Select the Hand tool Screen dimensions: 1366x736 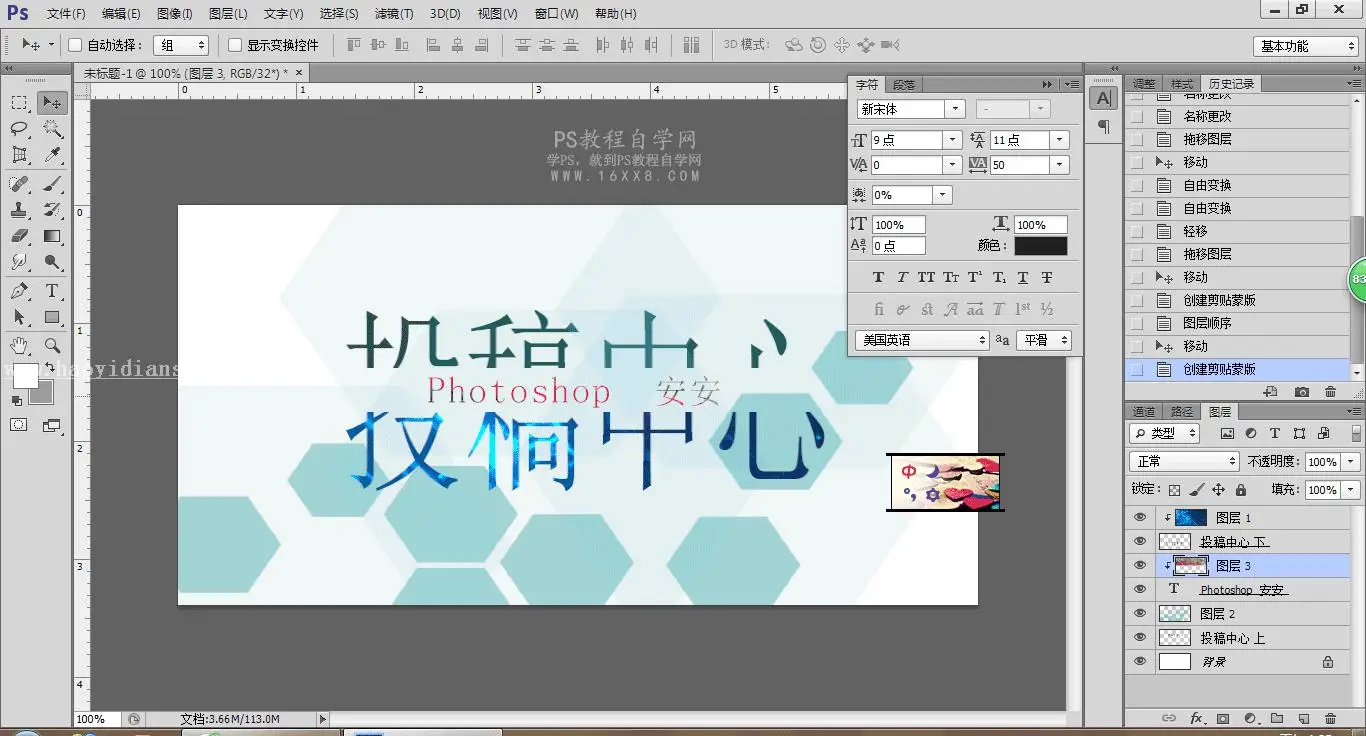coord(19,346)
